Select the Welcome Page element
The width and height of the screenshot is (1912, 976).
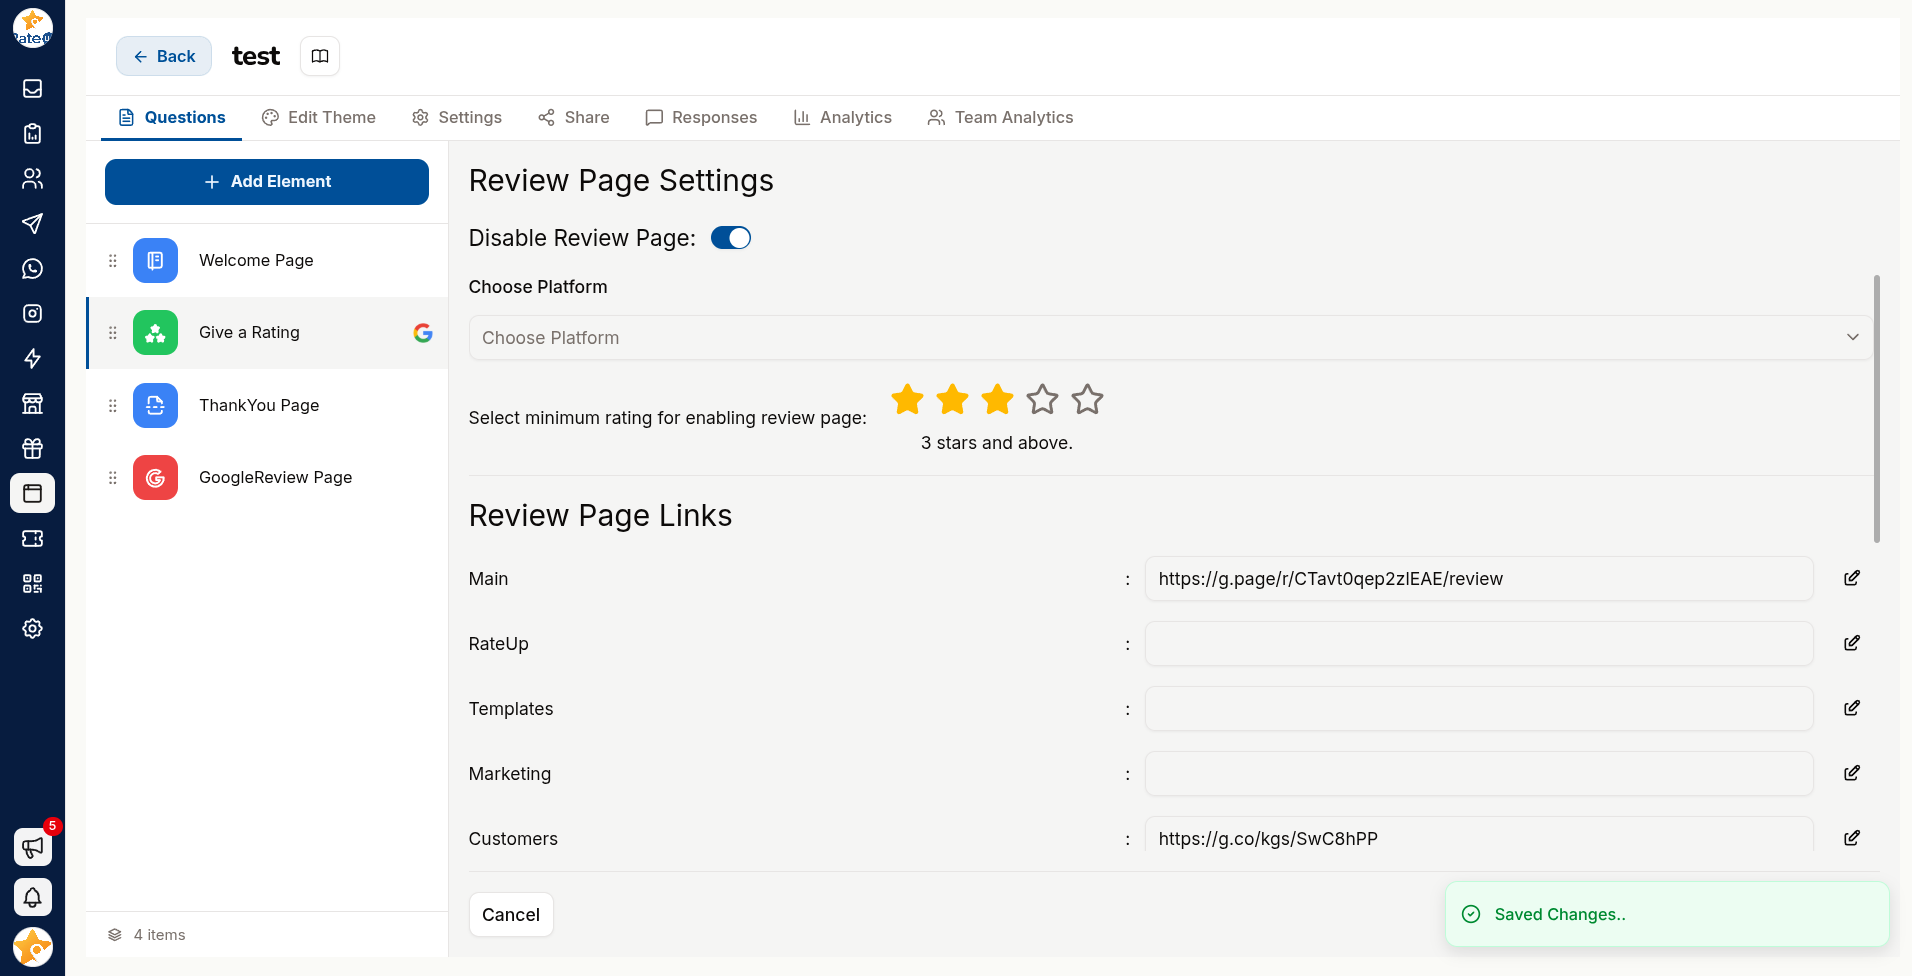pyautogui.click(x=267, y=261)
